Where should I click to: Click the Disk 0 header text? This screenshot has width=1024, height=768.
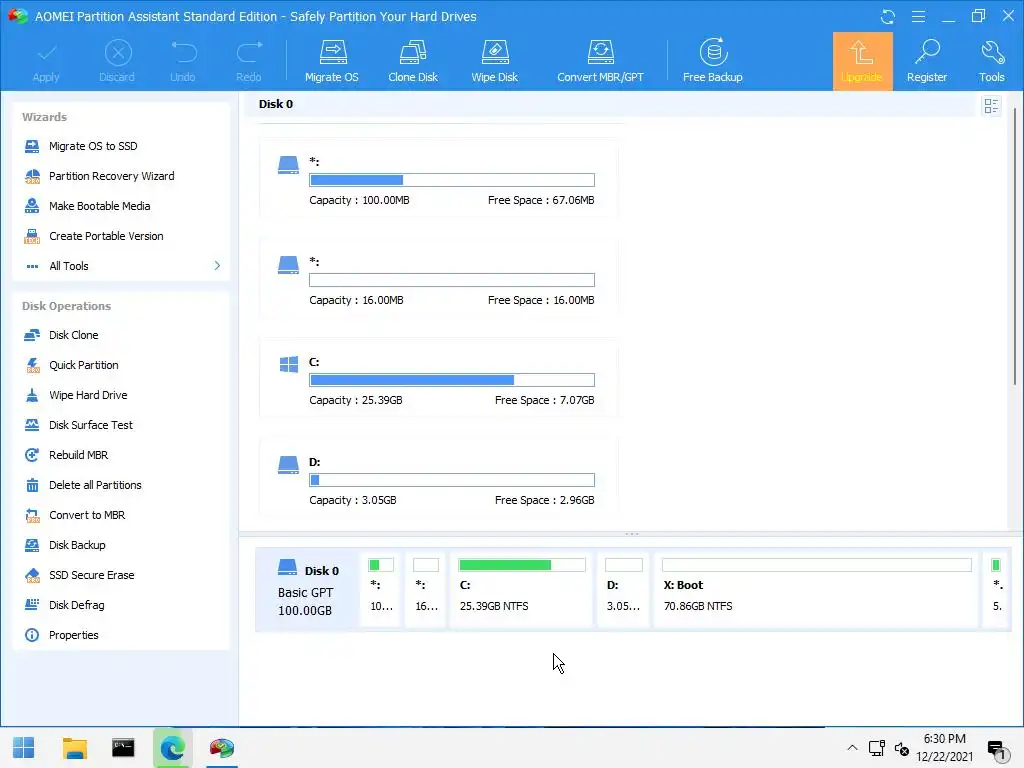(x=276, y=104)
